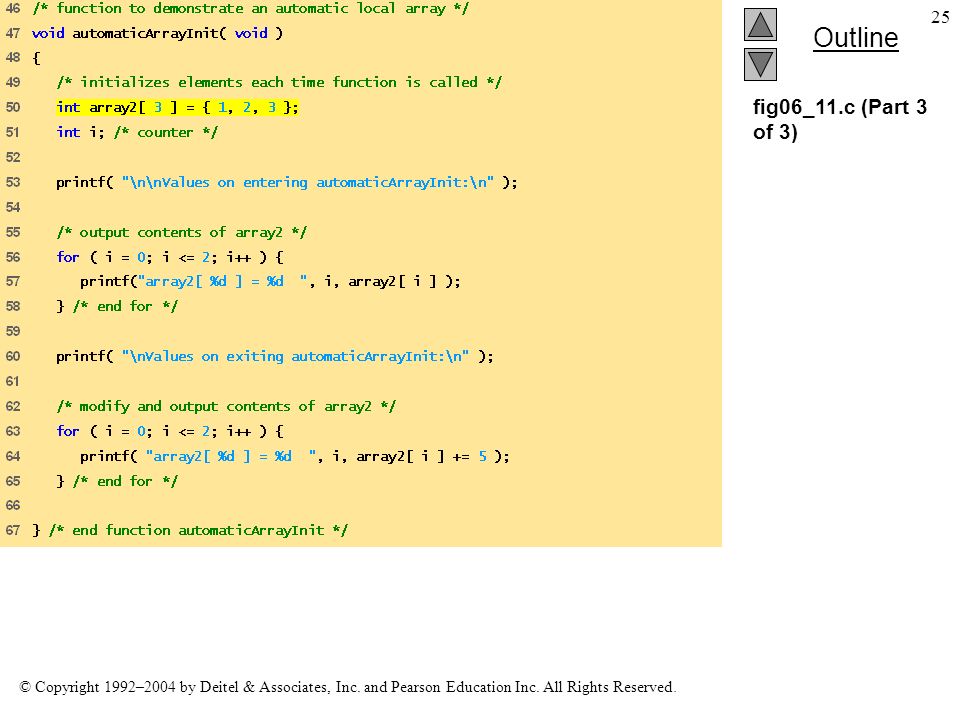
Task: Click the Deitel & Associates copyright notice
Action: [x=348, y=687]
